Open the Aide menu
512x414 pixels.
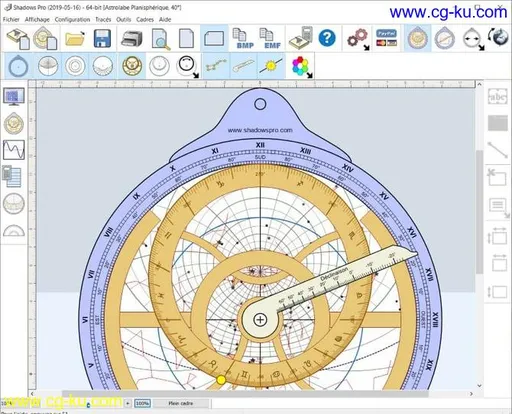pyautogui.click(x=165, y=19)
